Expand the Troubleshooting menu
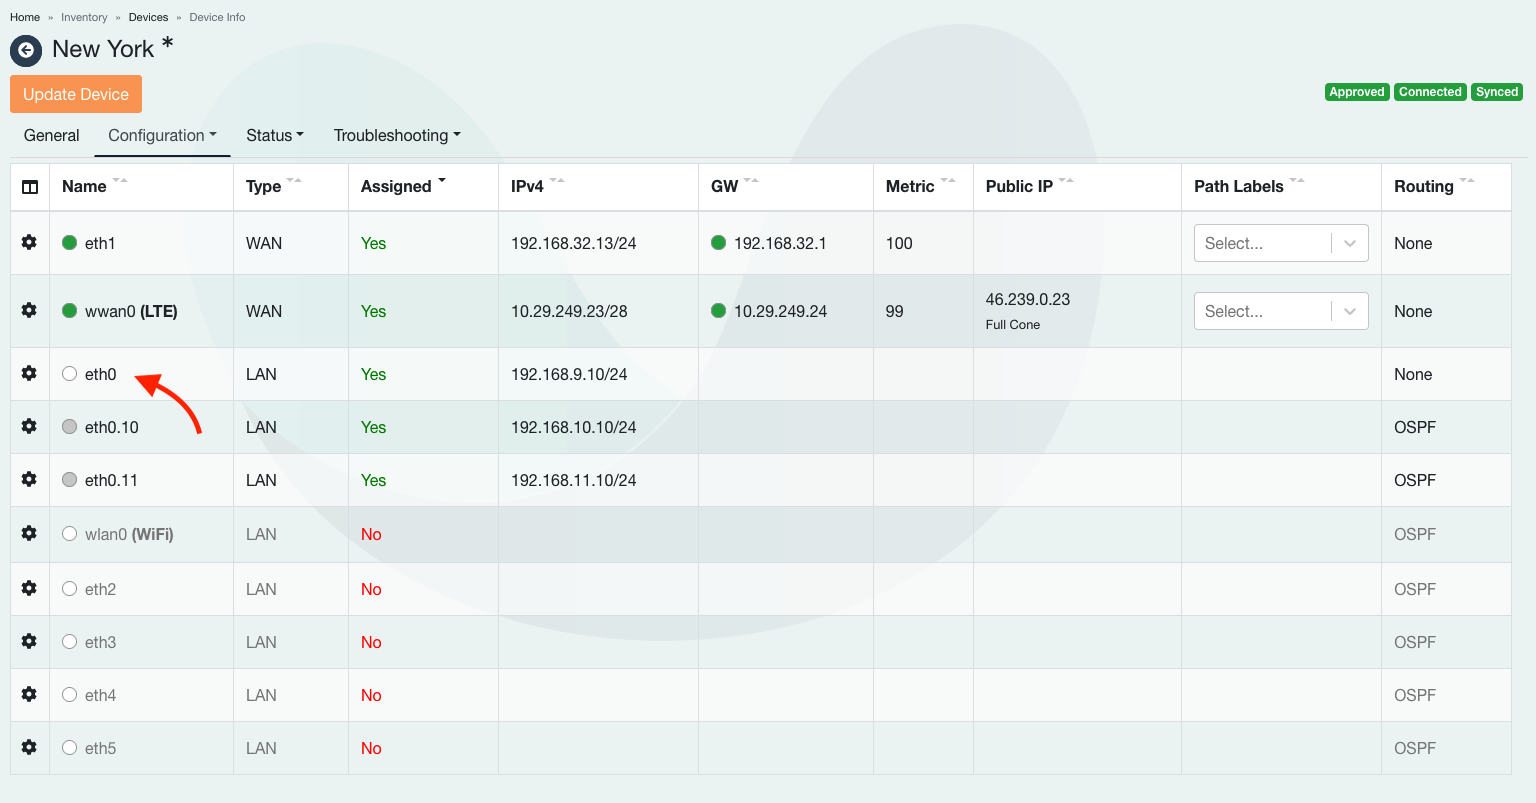Screen dimensions: 1536x803 (x=396, y=135)
